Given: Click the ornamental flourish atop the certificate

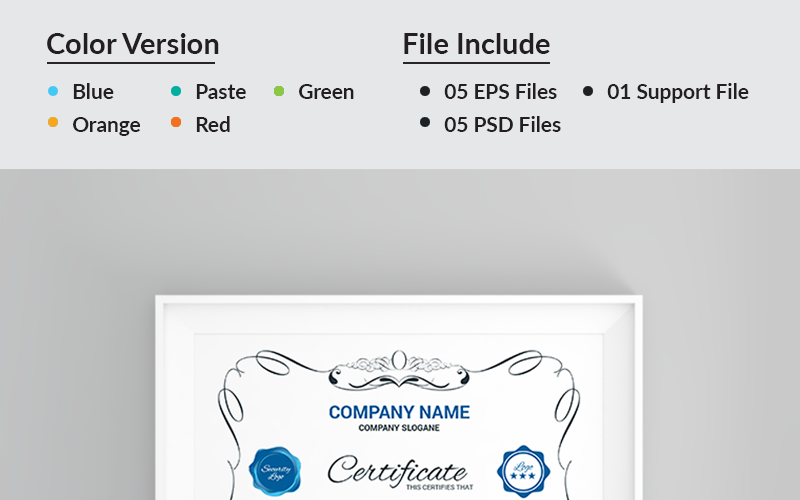Looking at the screenshot, I should pos(399,368).
